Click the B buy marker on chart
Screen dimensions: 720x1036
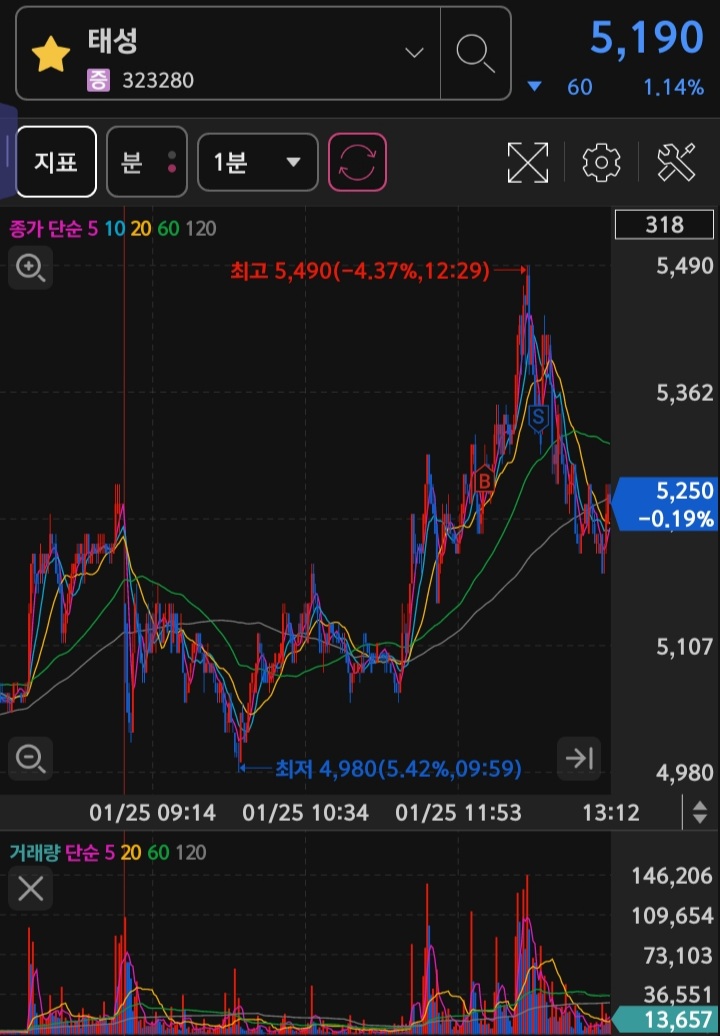pos(484,481)
